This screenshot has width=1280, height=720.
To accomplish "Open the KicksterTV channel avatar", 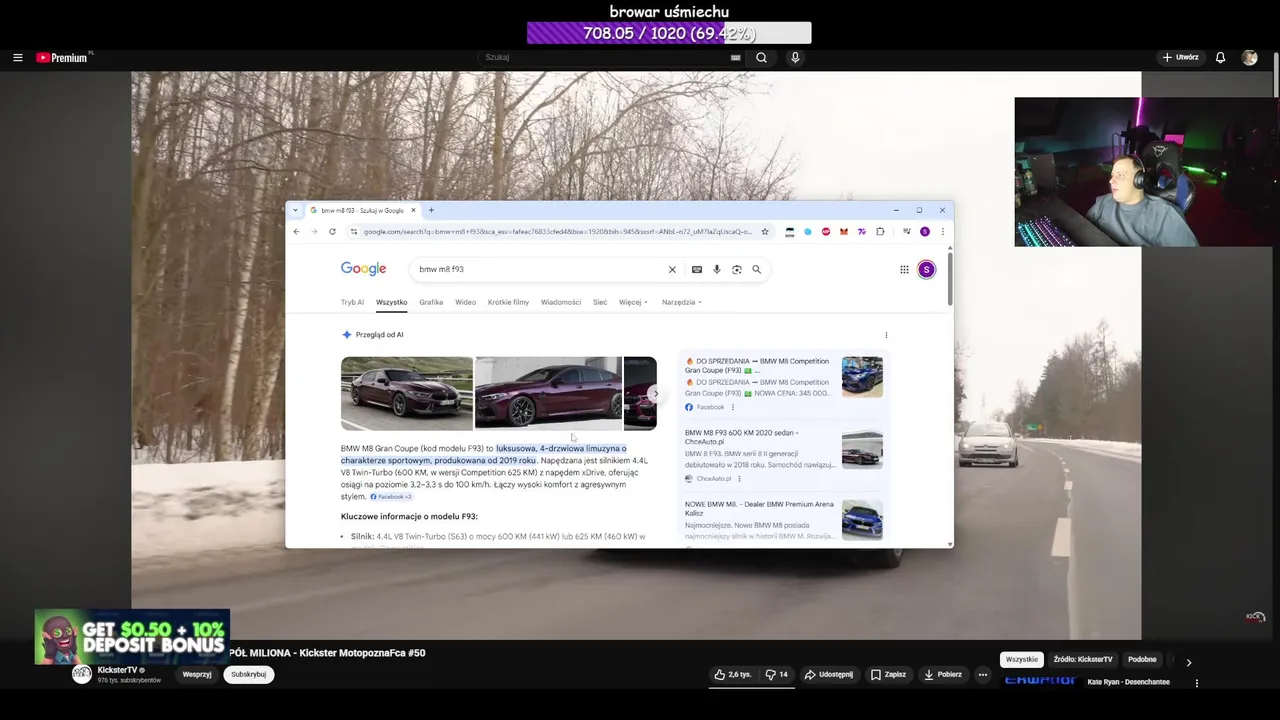I will tap(82, 674).
